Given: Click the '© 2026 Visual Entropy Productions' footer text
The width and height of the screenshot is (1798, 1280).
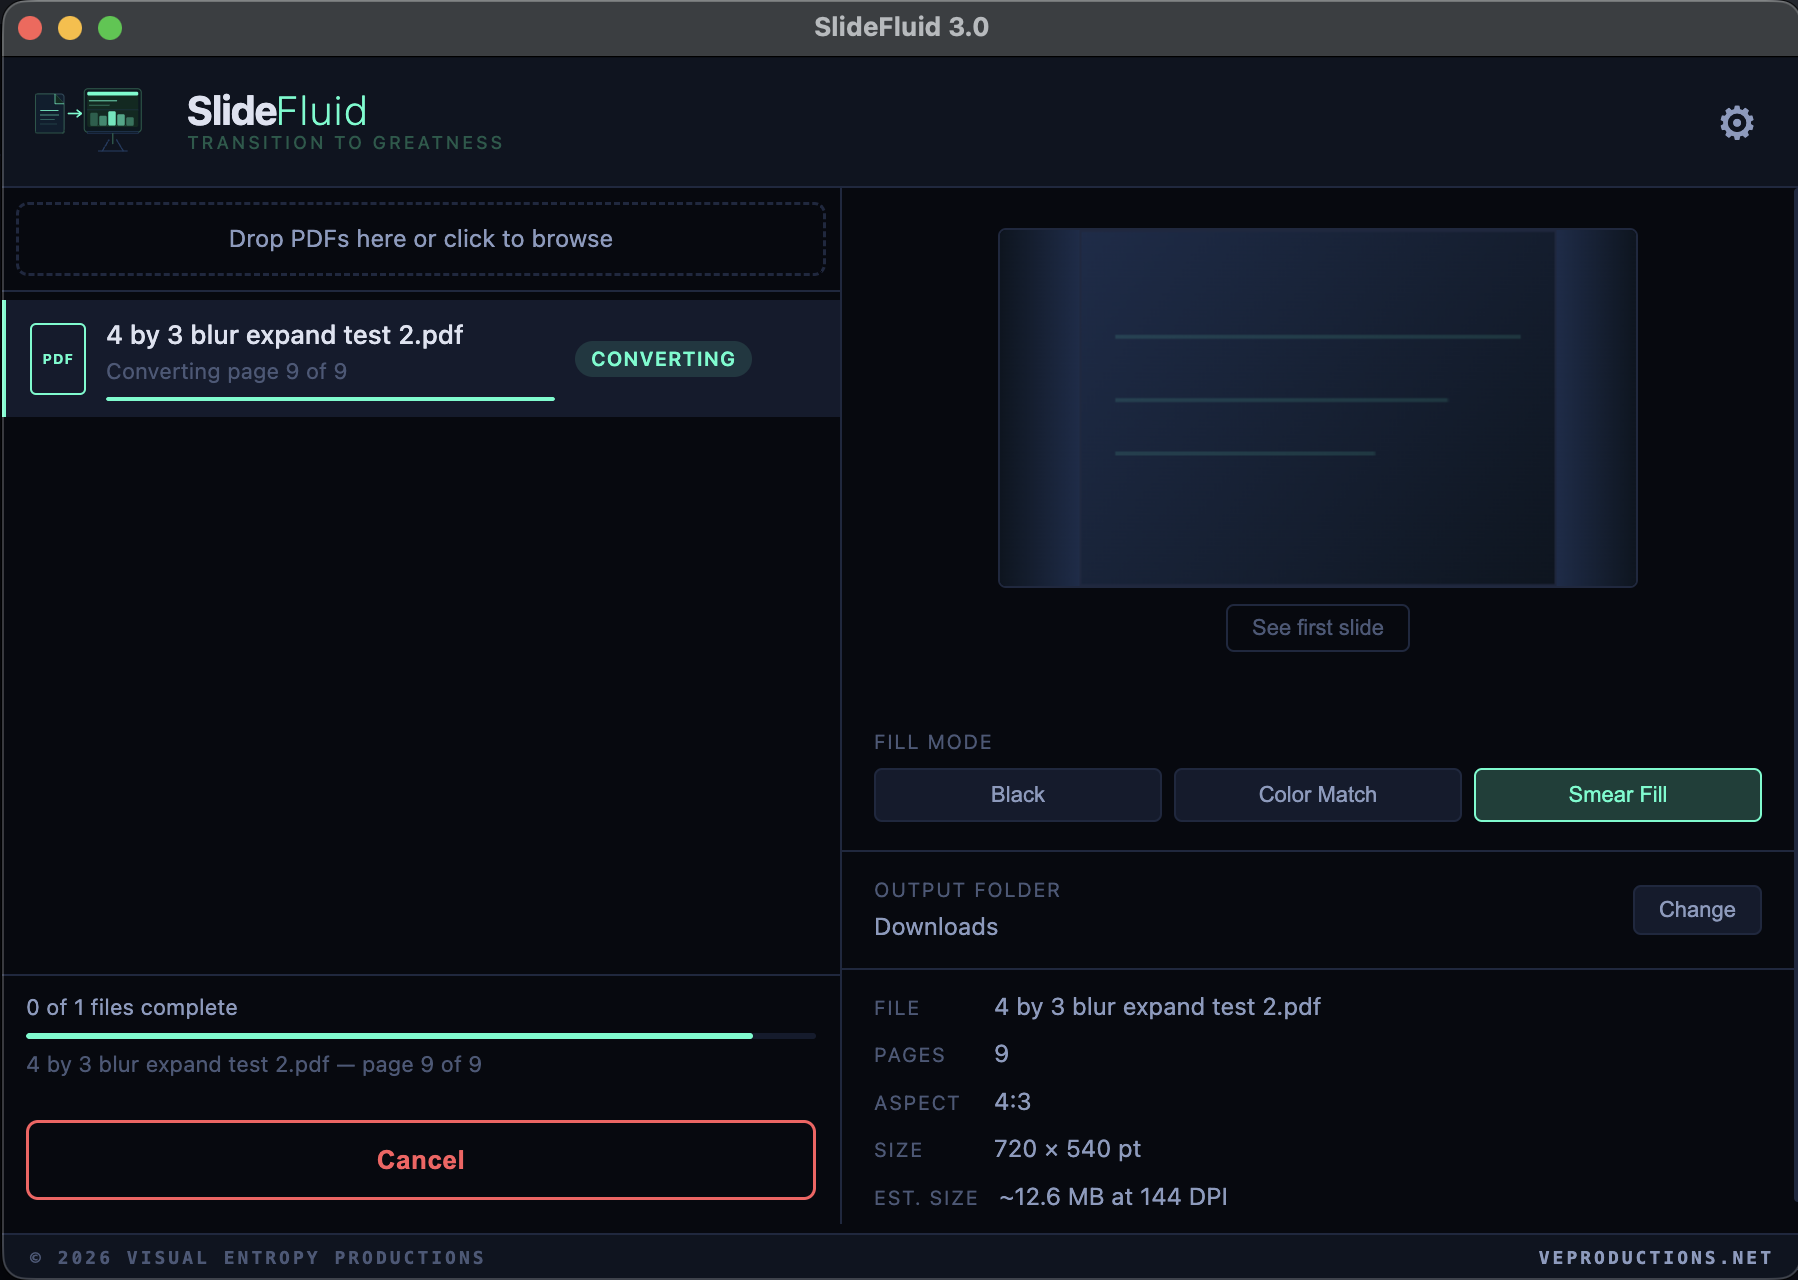Looking at the screenshot, I should 257,1258.
